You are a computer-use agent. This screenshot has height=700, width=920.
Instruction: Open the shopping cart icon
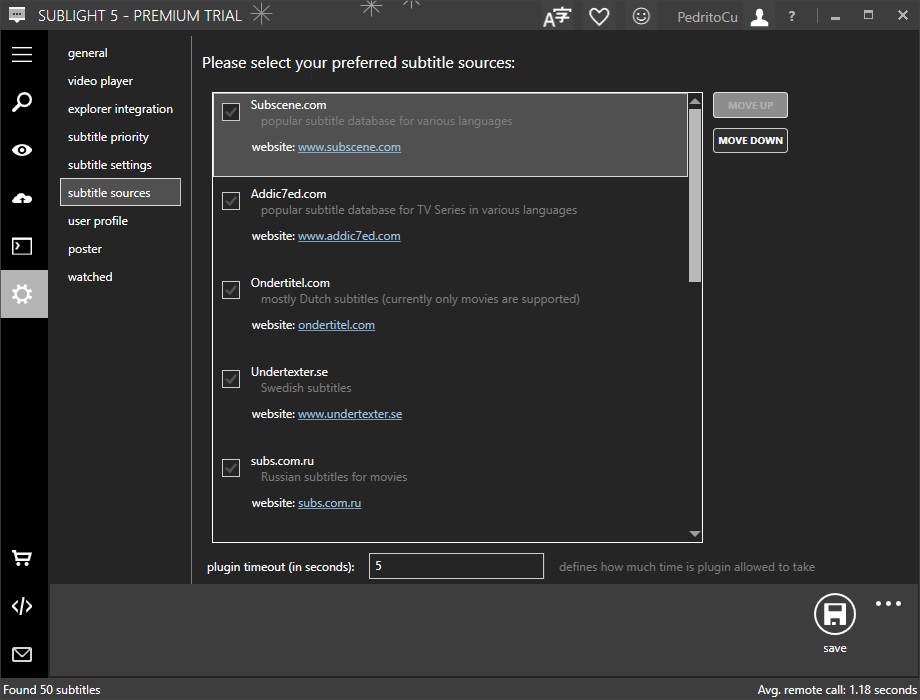click(22, 557)
